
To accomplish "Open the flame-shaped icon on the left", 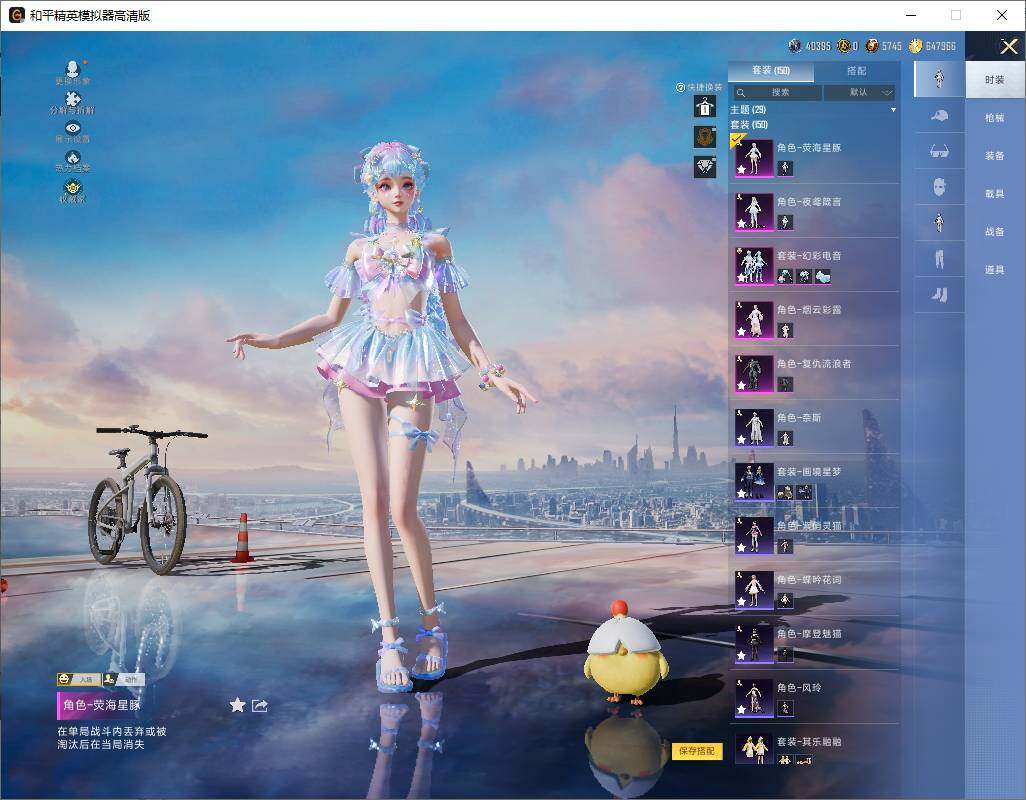I will 73,157.
